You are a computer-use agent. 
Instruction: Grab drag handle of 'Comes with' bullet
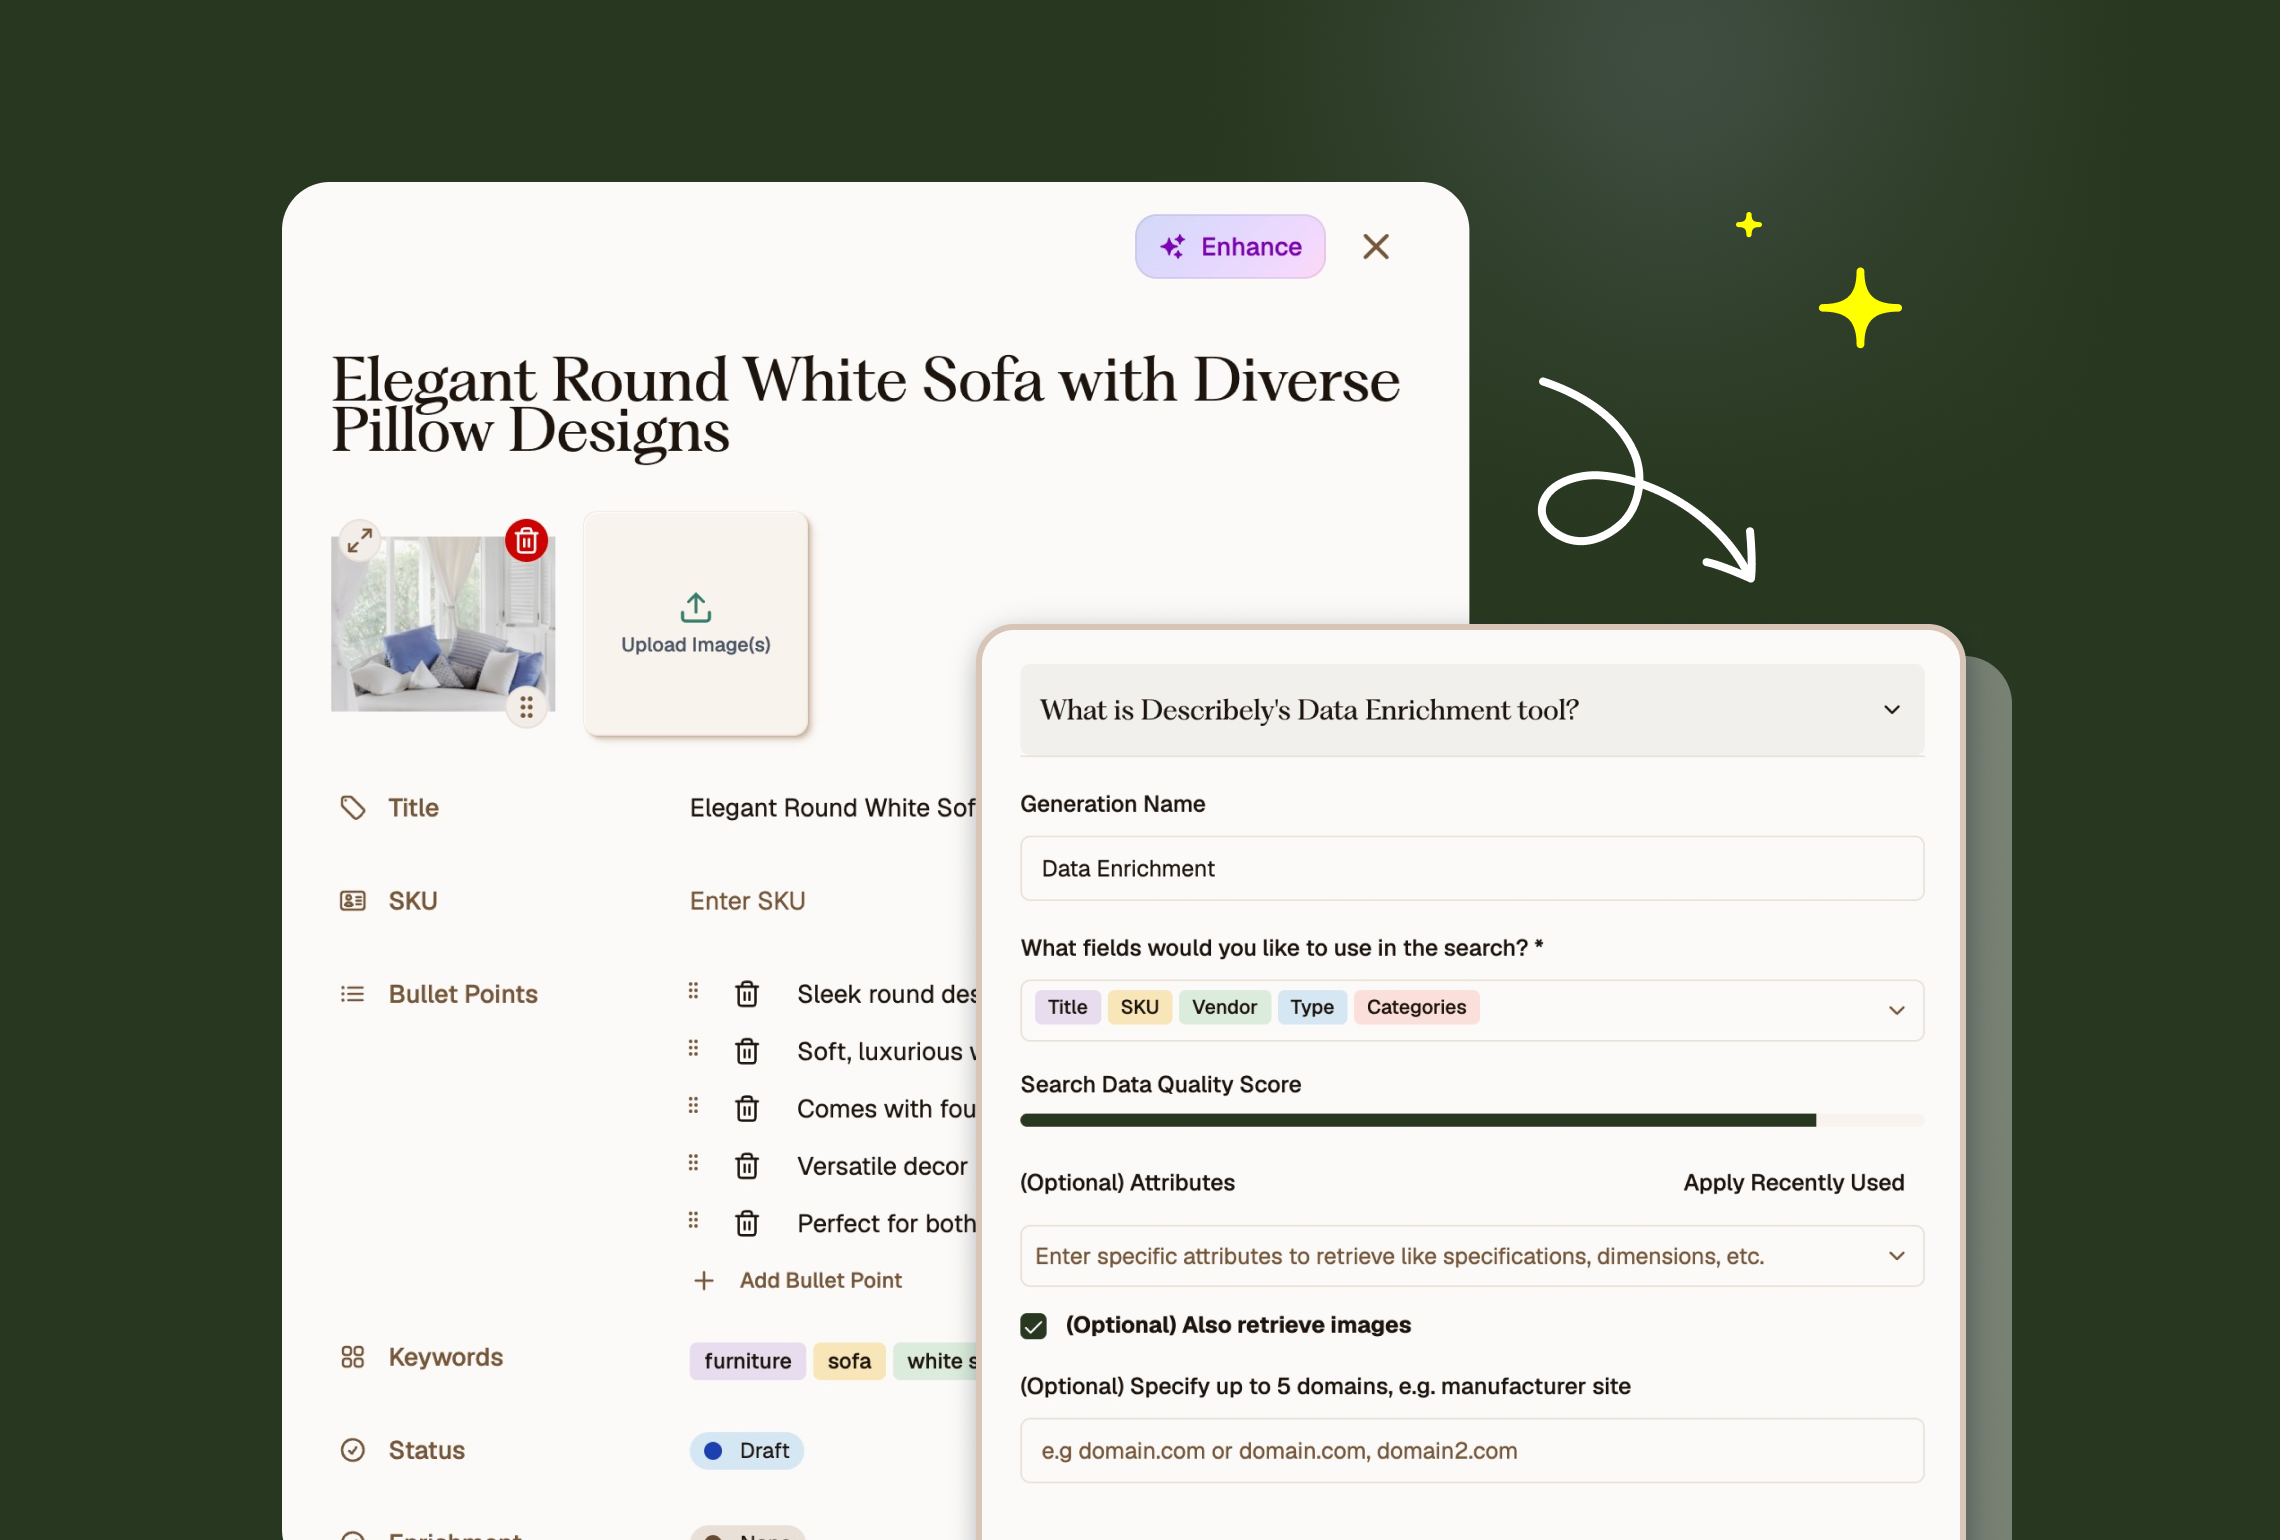click(x=693, y=1106)
